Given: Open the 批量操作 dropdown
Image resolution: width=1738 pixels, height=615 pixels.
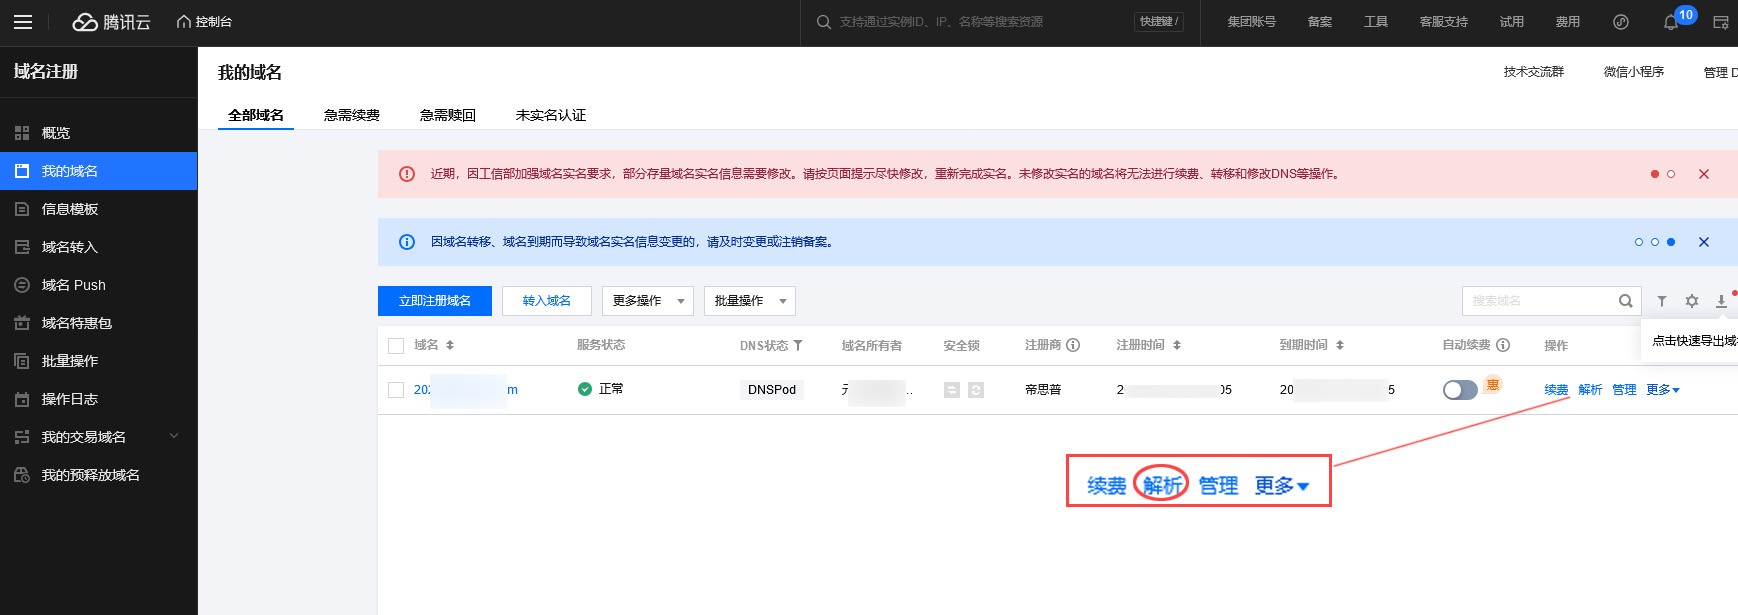Looking at the screenshot, I should coord(749,301).
